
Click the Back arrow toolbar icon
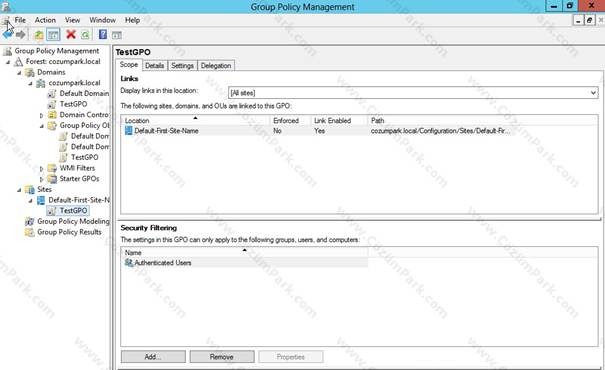[x=7, y=35]
